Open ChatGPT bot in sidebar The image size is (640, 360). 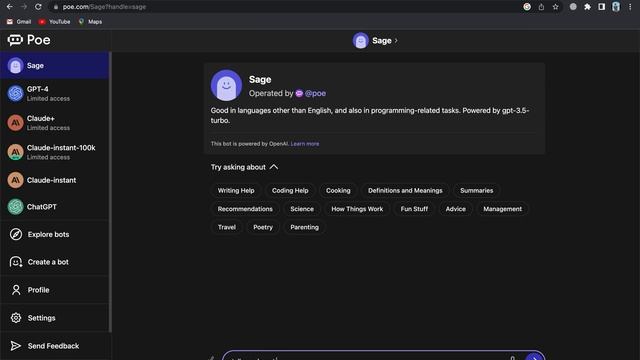coord(55,207)
